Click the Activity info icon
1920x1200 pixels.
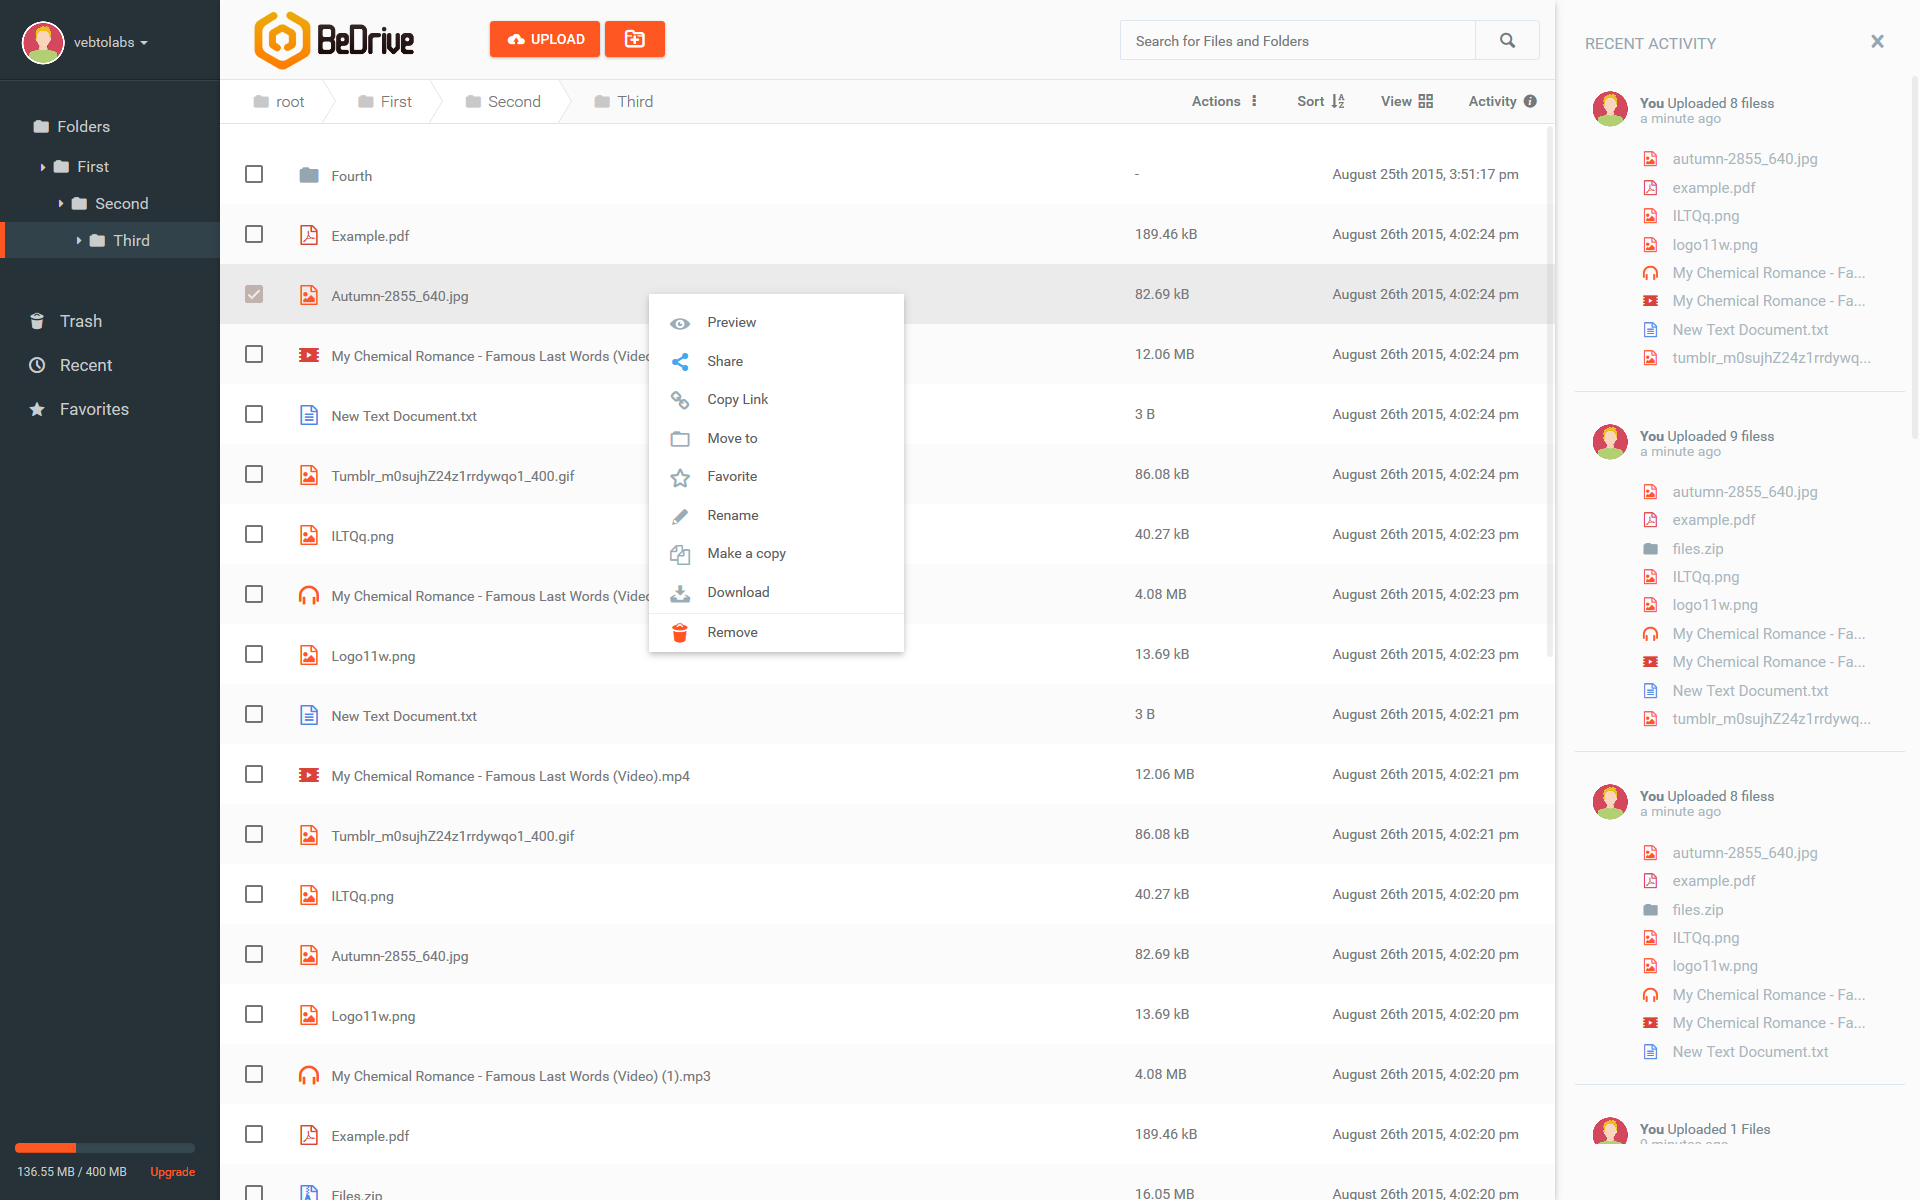pyautogui.click(x=1530, y=101)
